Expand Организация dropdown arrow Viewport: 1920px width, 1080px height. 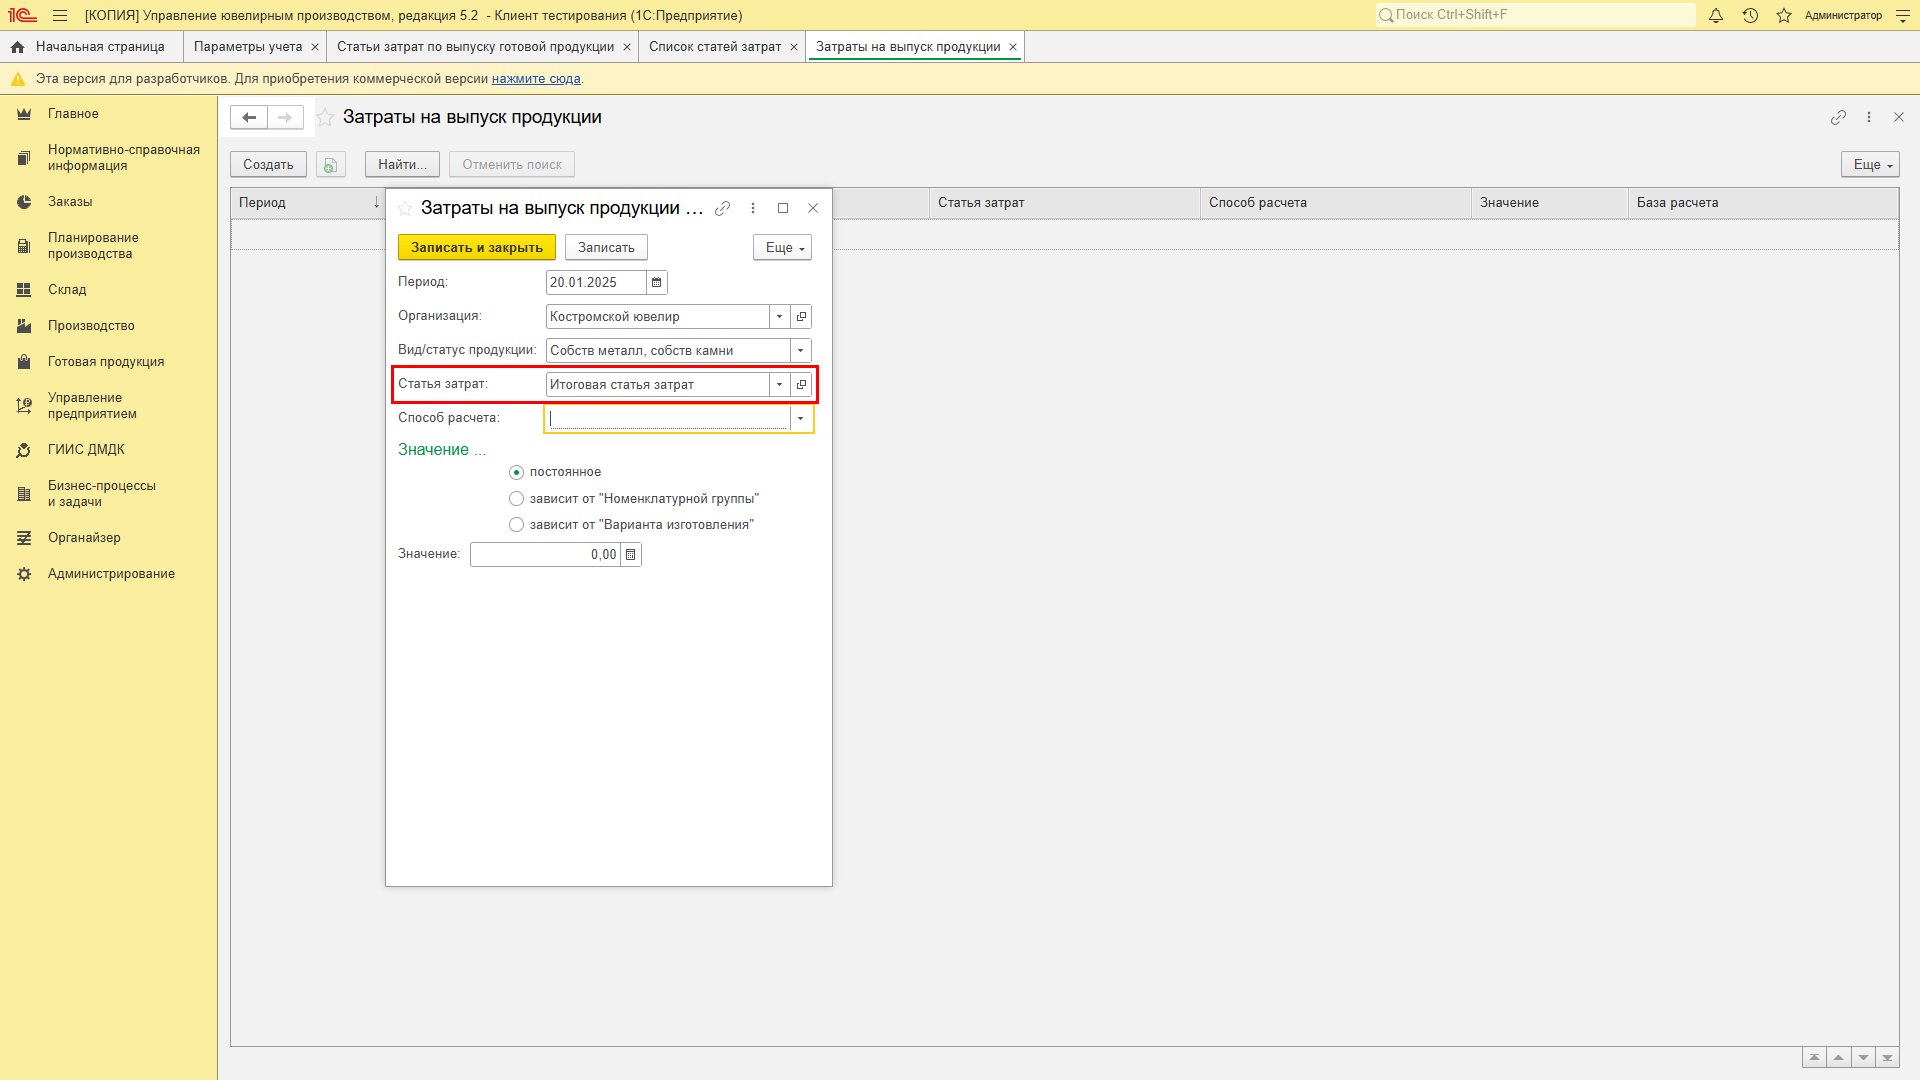780,317
